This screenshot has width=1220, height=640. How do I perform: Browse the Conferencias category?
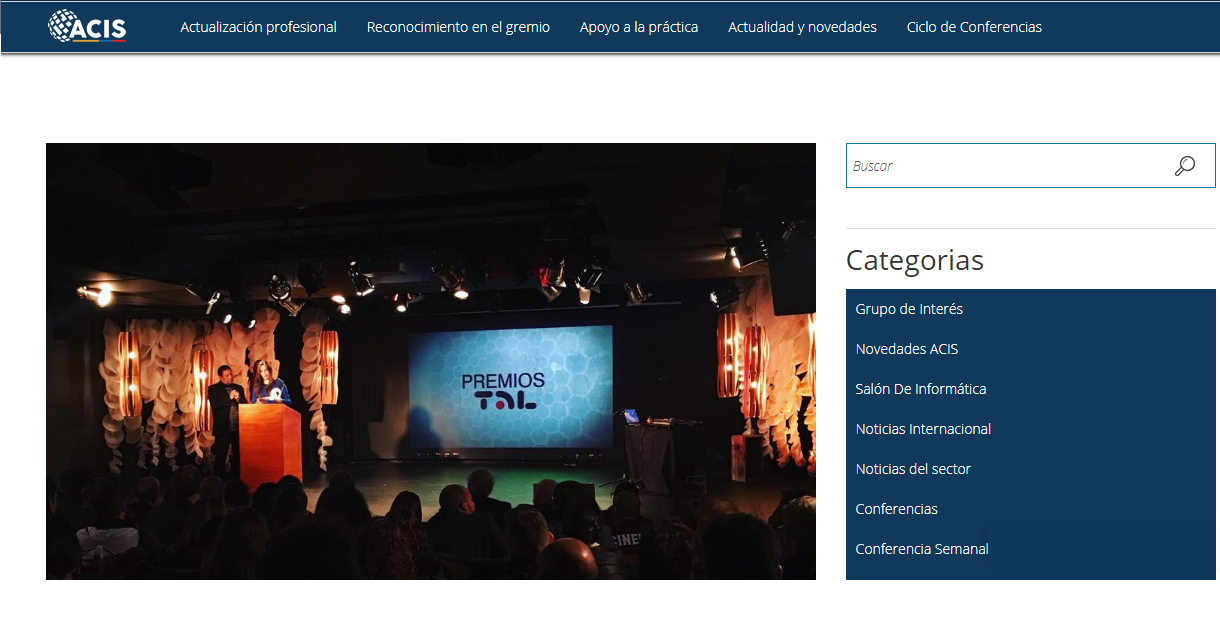point(897,509)
